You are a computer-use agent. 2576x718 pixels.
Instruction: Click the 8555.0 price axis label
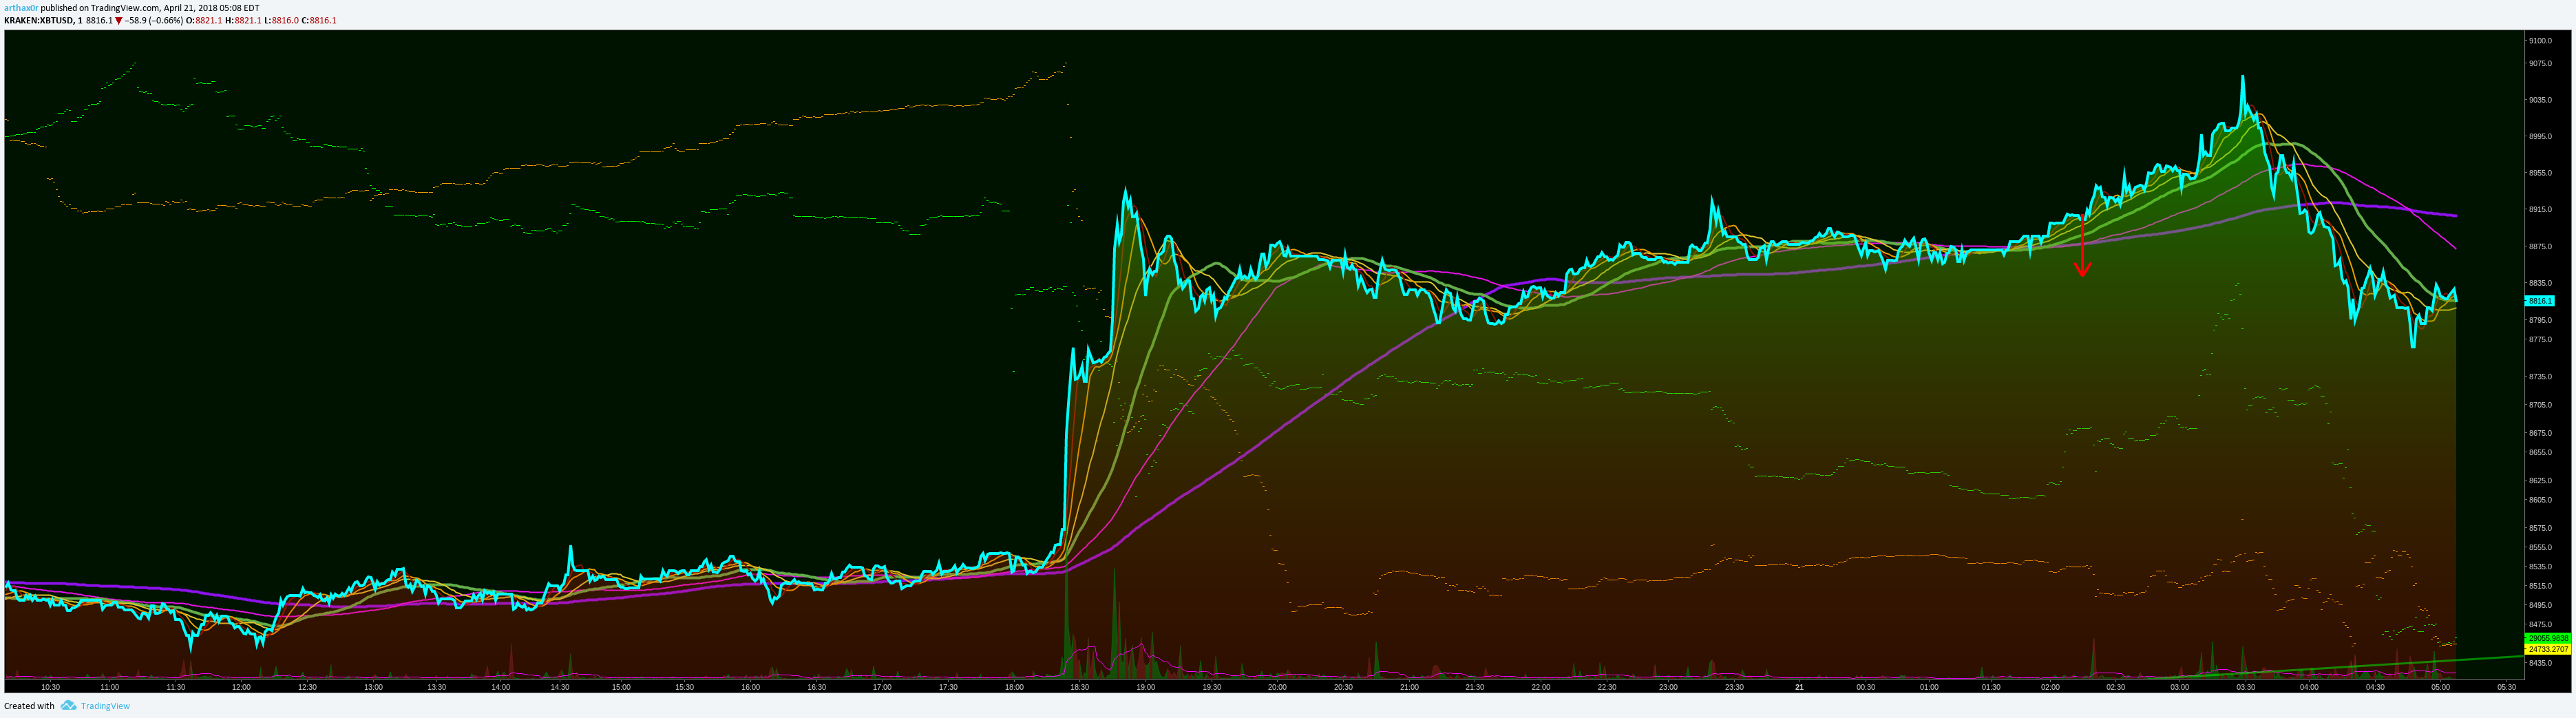coord(2540,548)
